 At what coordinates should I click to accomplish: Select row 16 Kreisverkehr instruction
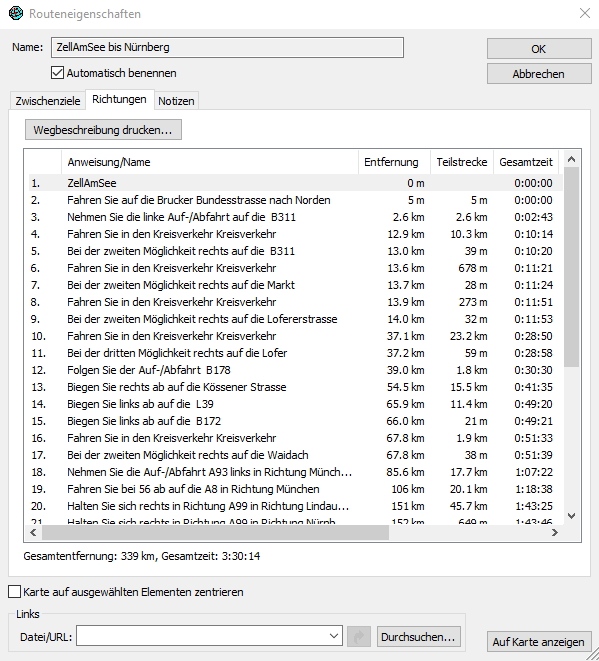(295, 438)
